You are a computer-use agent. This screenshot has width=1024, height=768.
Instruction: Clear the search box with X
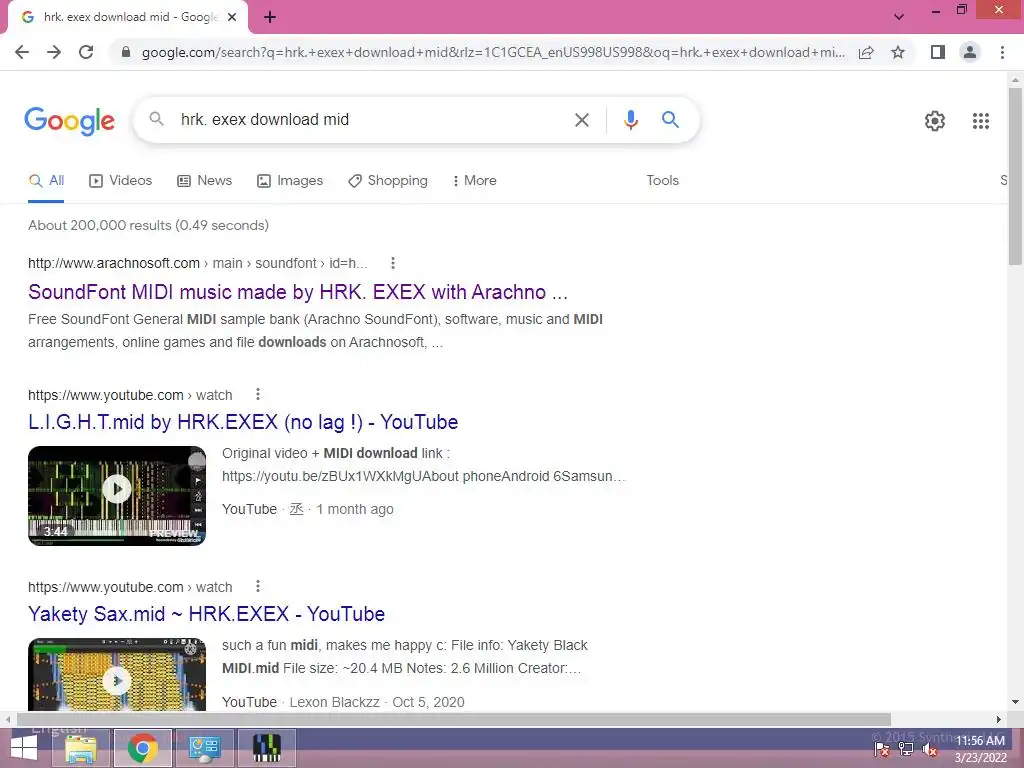[x=581, y=120]
